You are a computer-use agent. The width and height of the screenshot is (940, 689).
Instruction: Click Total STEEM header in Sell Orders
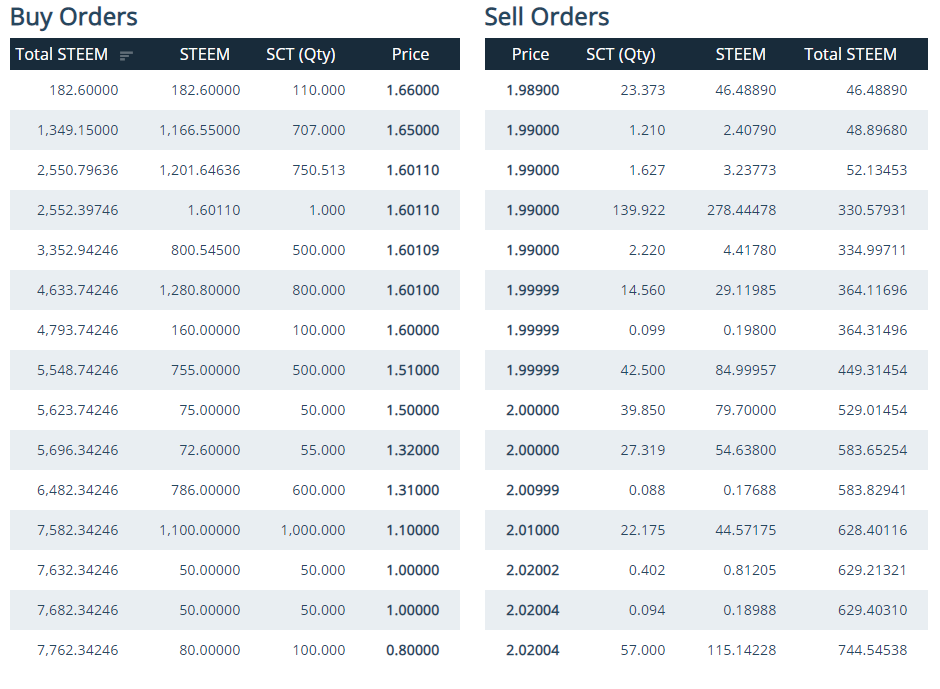coord(850,54)
